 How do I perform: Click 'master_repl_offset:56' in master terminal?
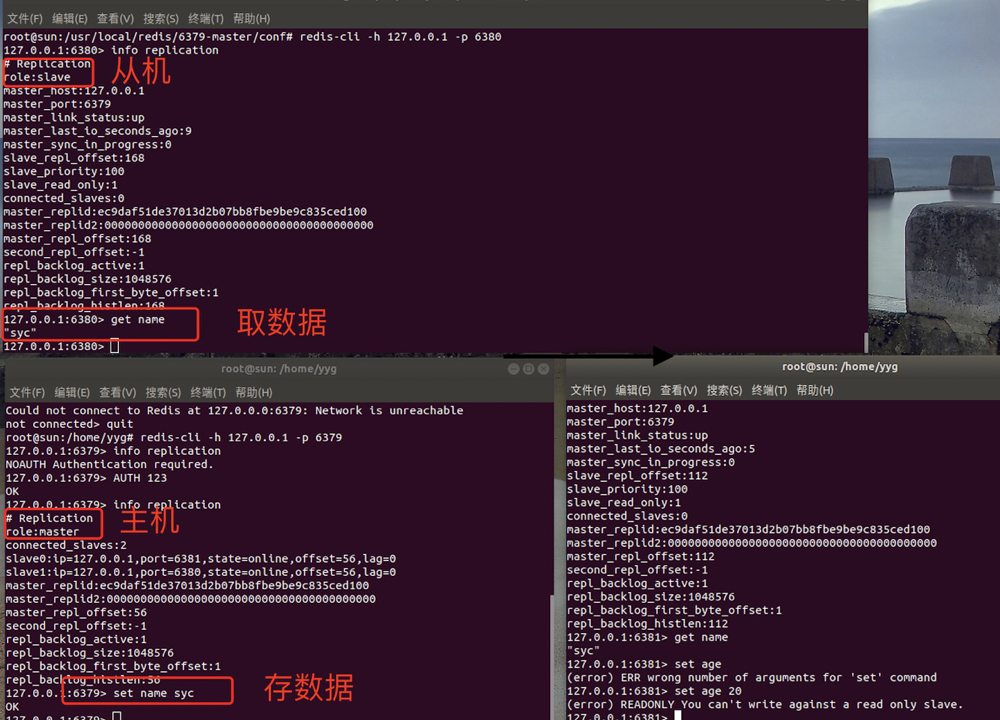(76, 612)
